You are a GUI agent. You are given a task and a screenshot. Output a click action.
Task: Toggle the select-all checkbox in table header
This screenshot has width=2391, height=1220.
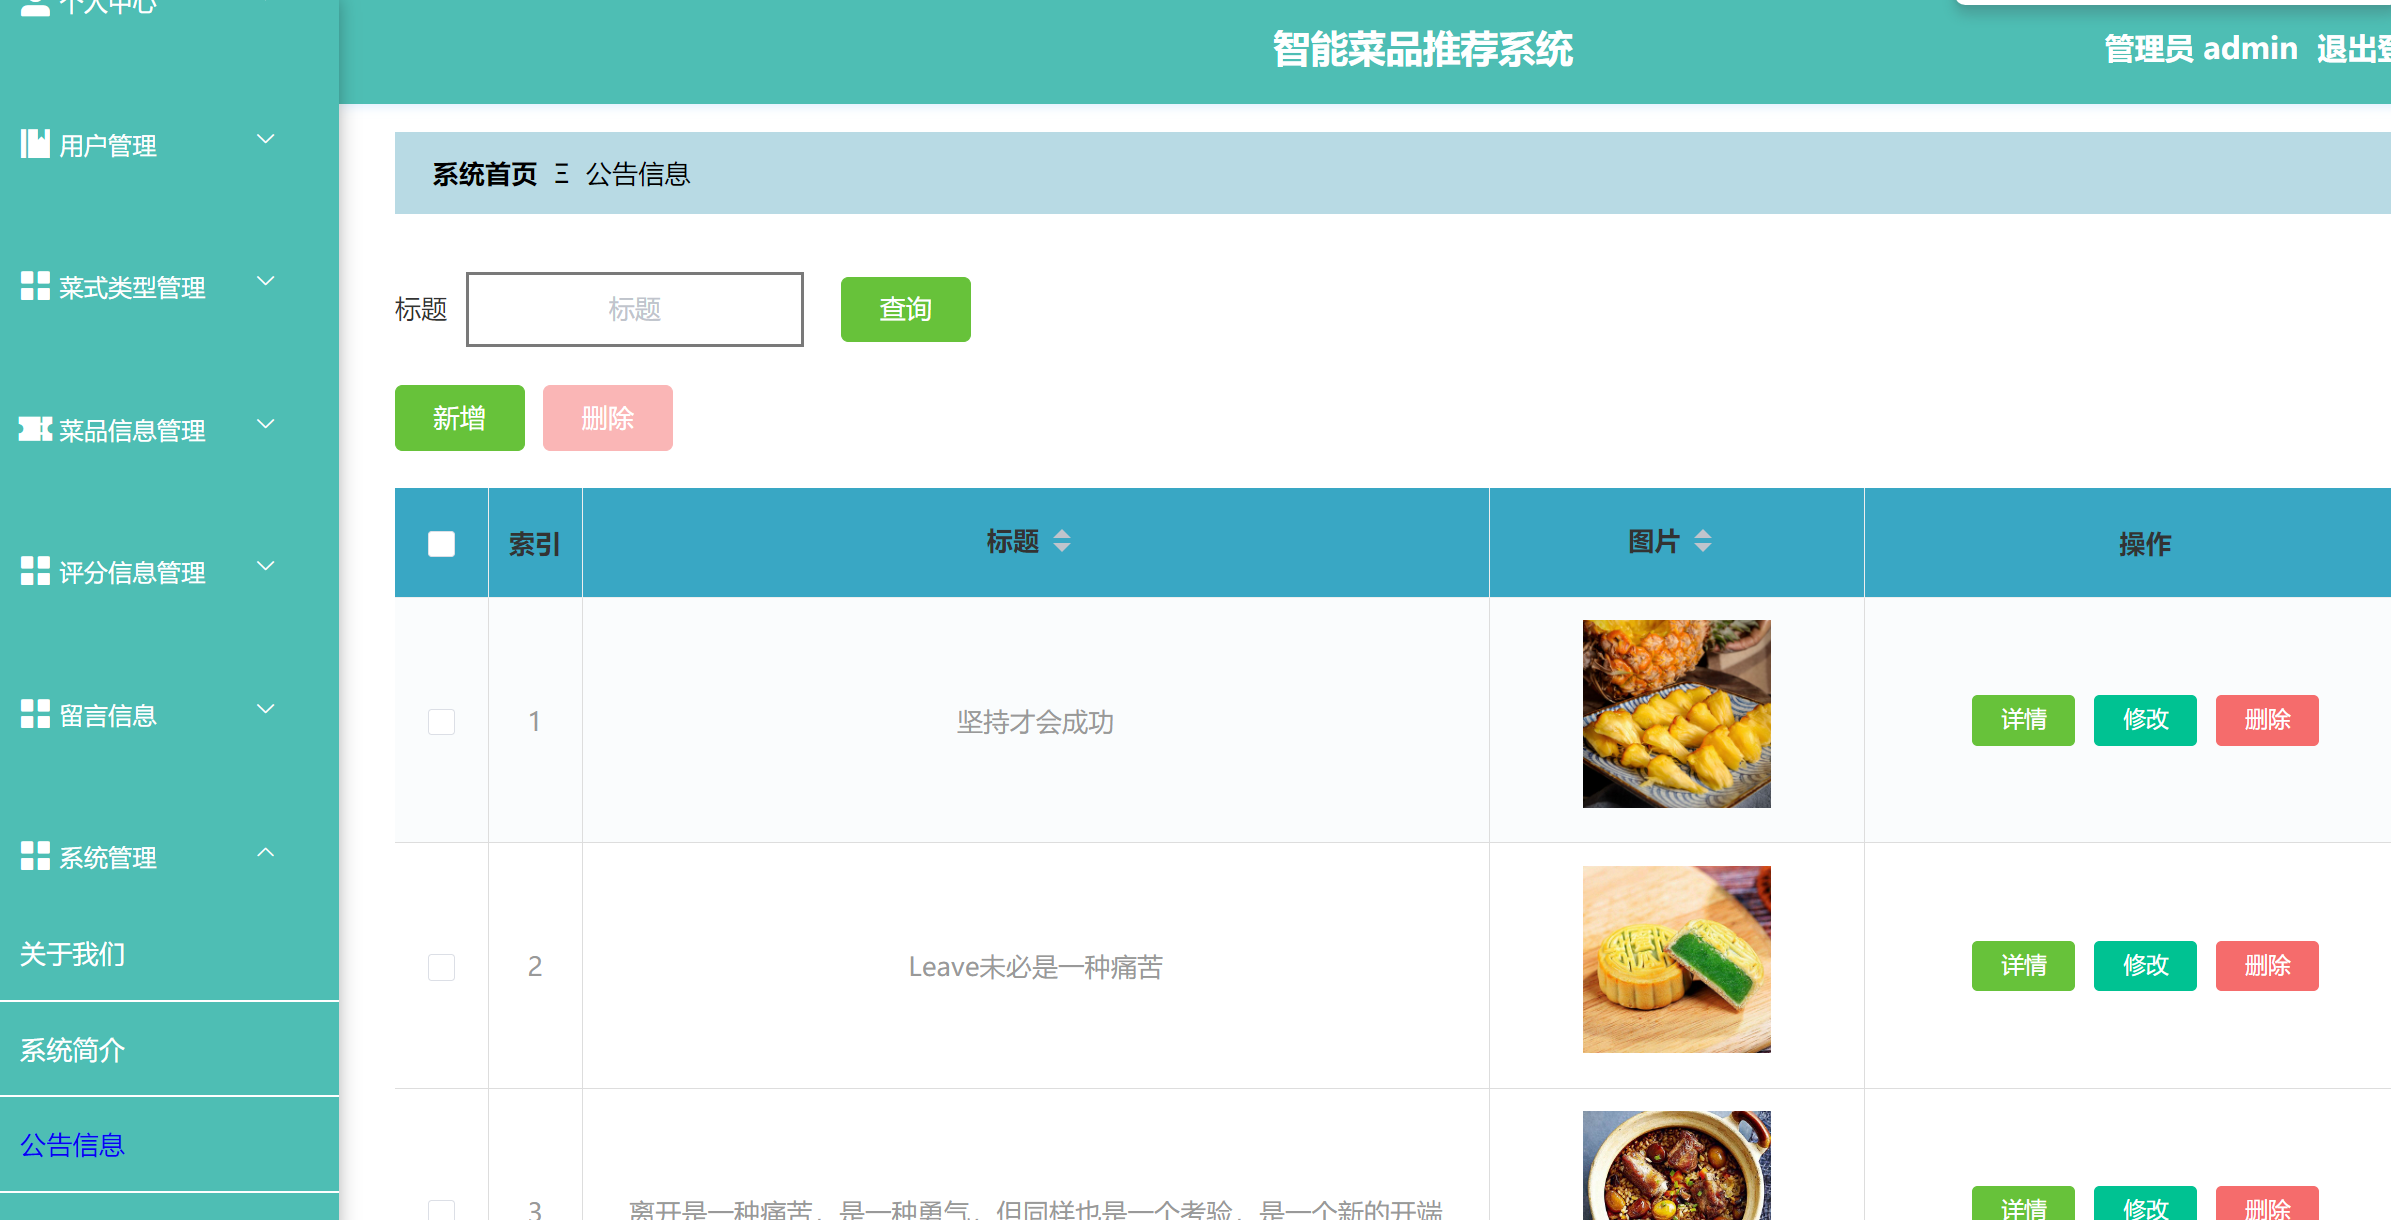(x=440, y=542)
